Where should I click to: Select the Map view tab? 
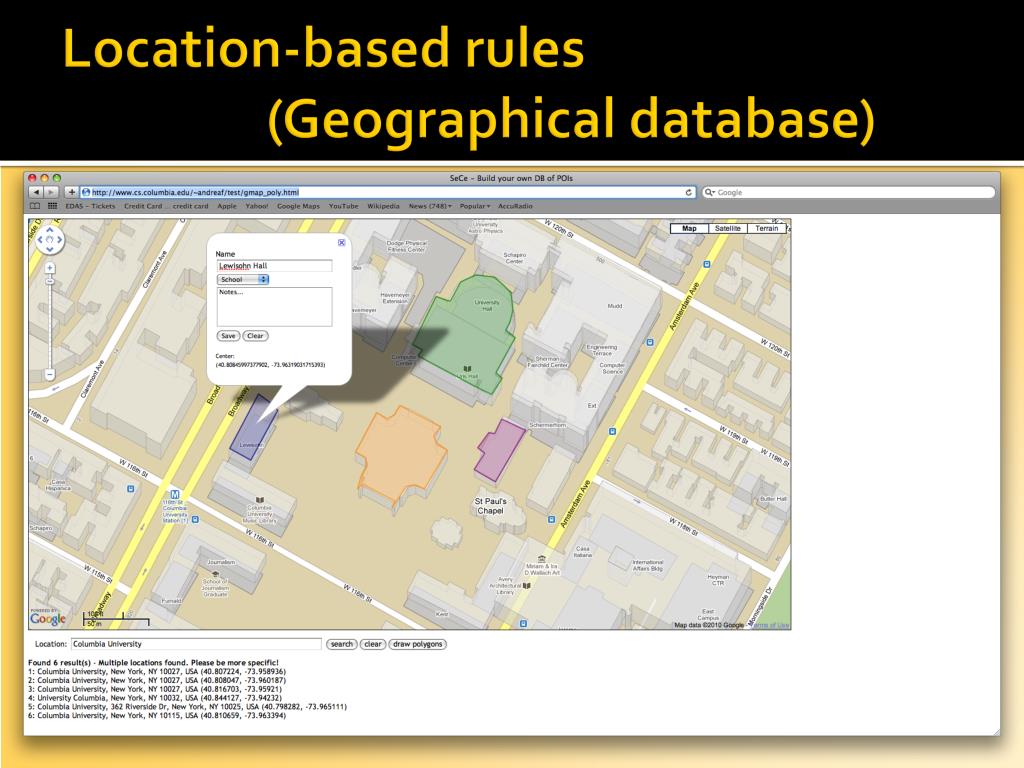(x=690, y=229)
